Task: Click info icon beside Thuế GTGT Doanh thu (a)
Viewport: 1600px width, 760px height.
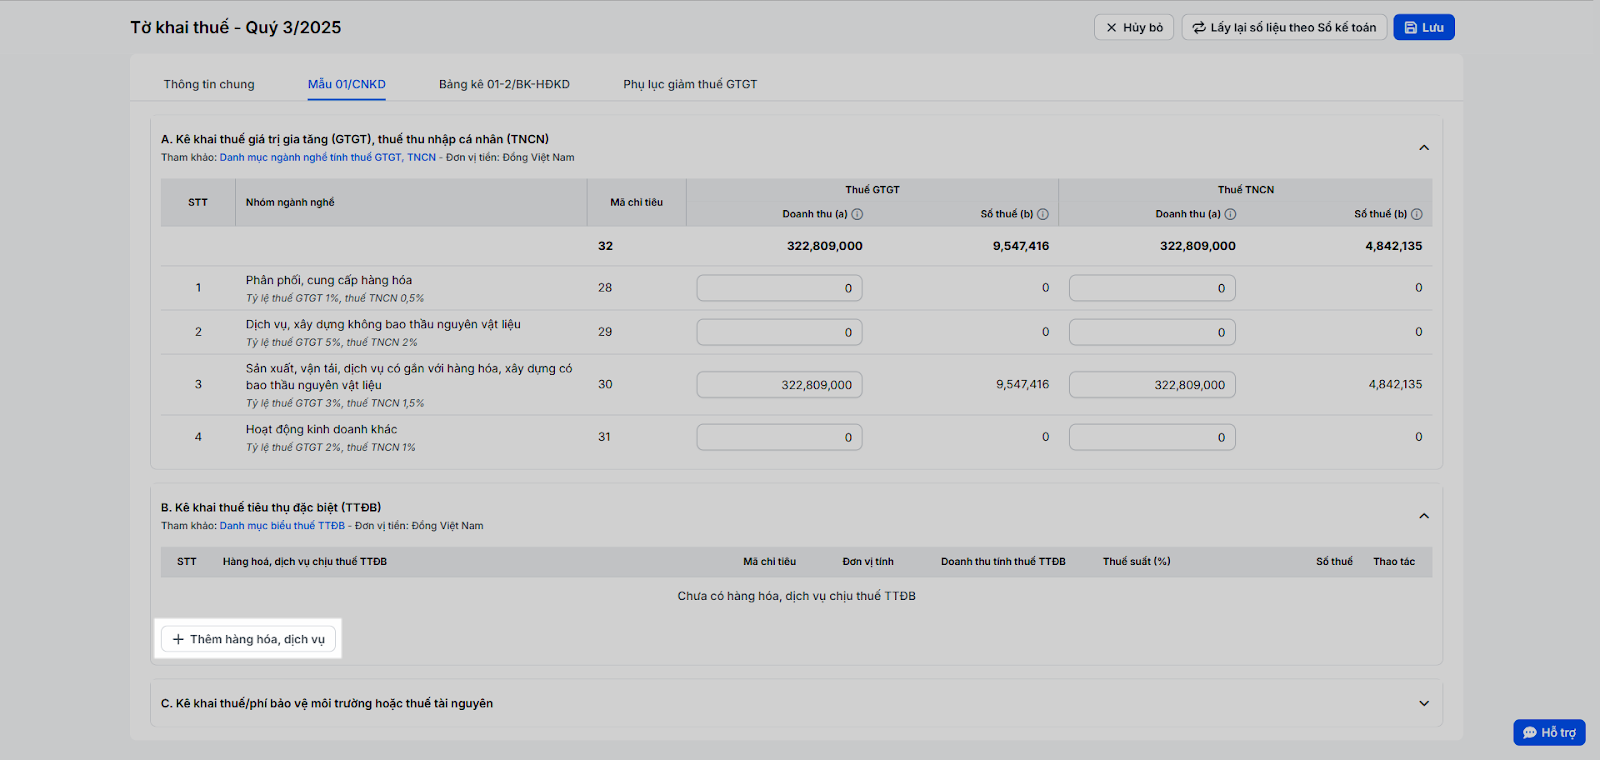Action: pyautogui.click(x=857, y=214)
